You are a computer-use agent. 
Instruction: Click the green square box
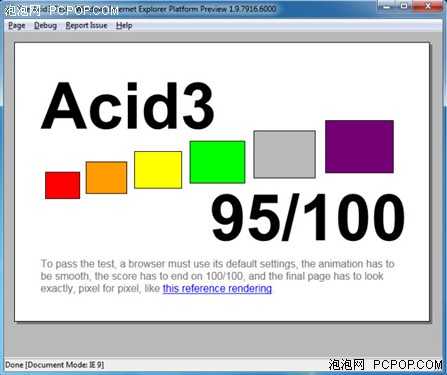(x=217, y=162)
